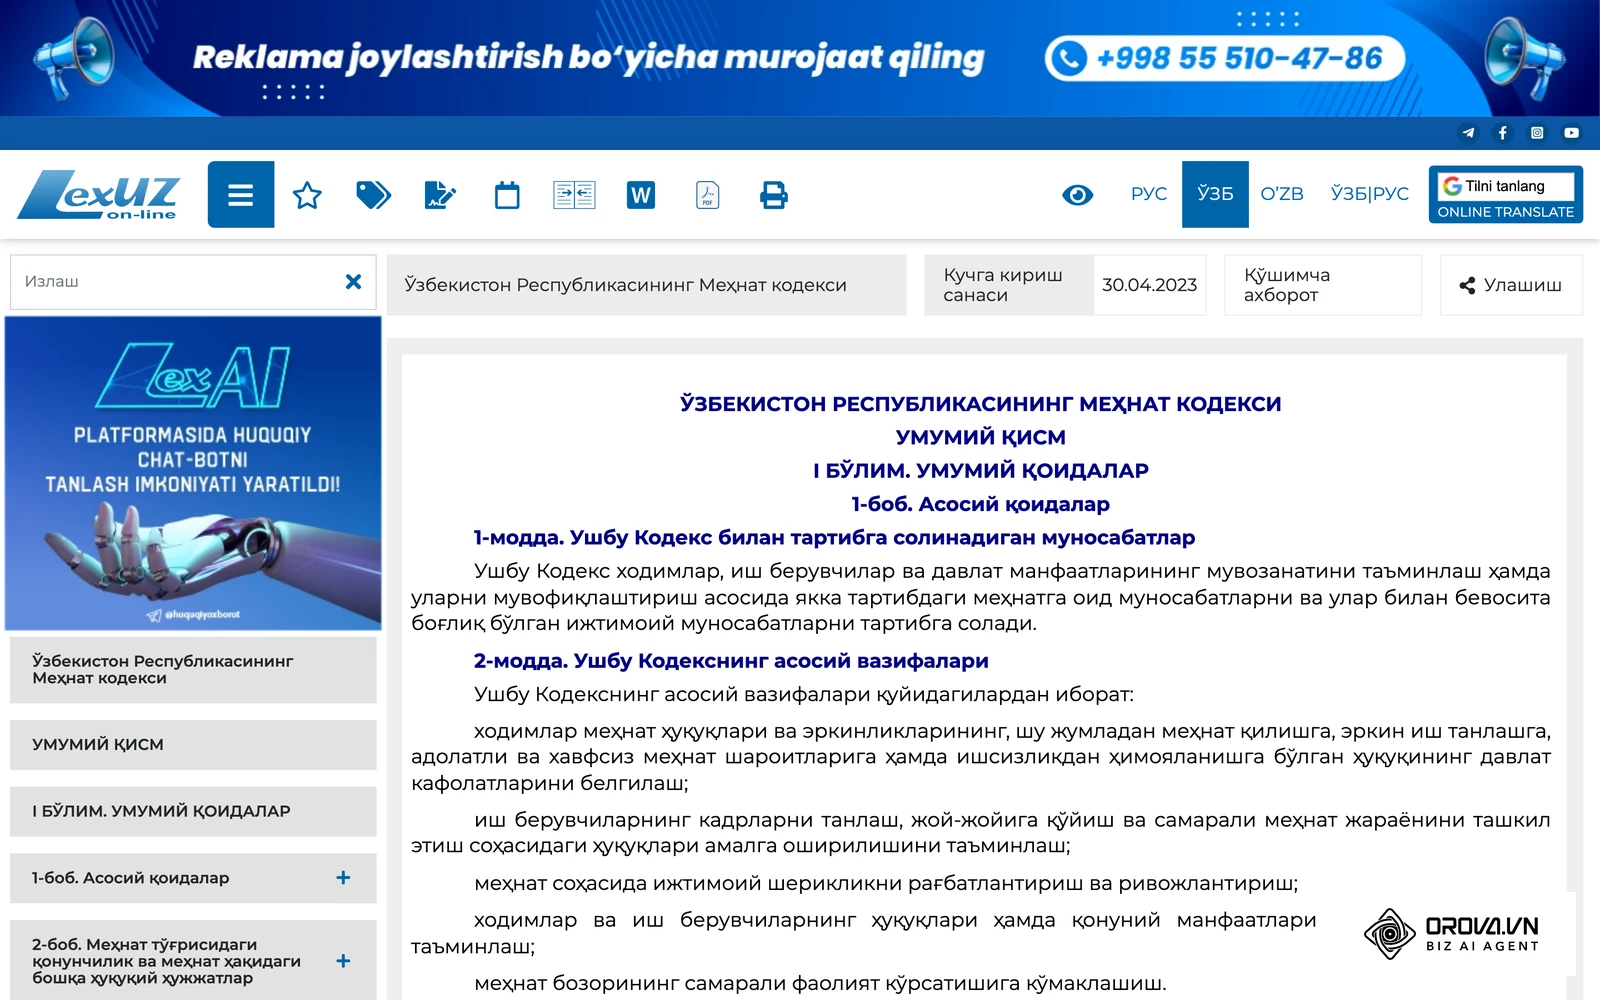
Task: Add document to favorites with star icon
Action: pyautogui.click(x=307, y=195)
